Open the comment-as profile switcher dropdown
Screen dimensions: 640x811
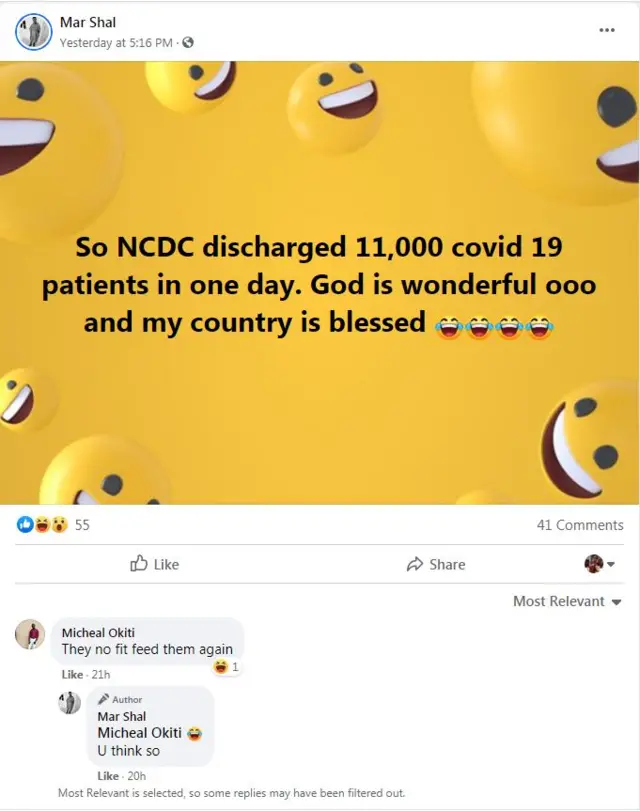(x=599, y=564)
